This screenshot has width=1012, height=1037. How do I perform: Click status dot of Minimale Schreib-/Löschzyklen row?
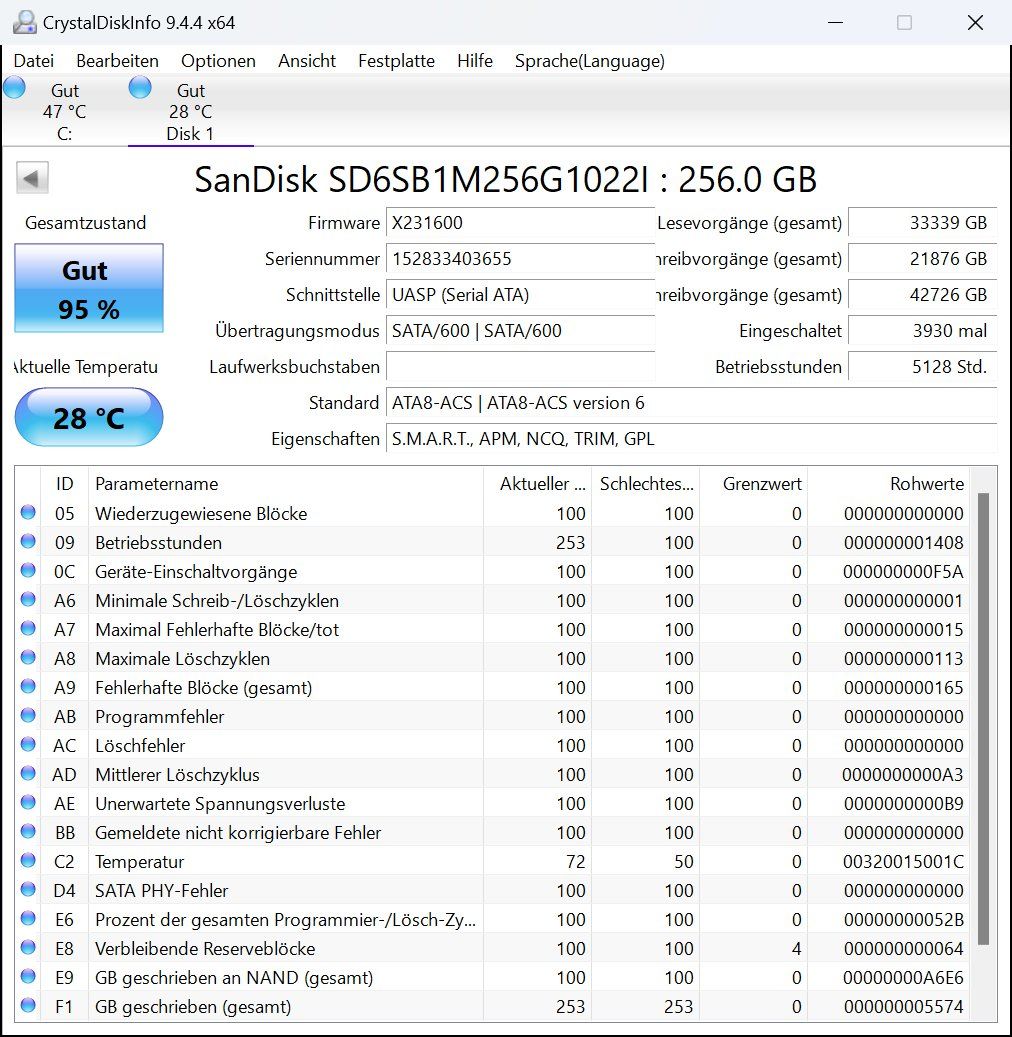(x=28, y=600)
